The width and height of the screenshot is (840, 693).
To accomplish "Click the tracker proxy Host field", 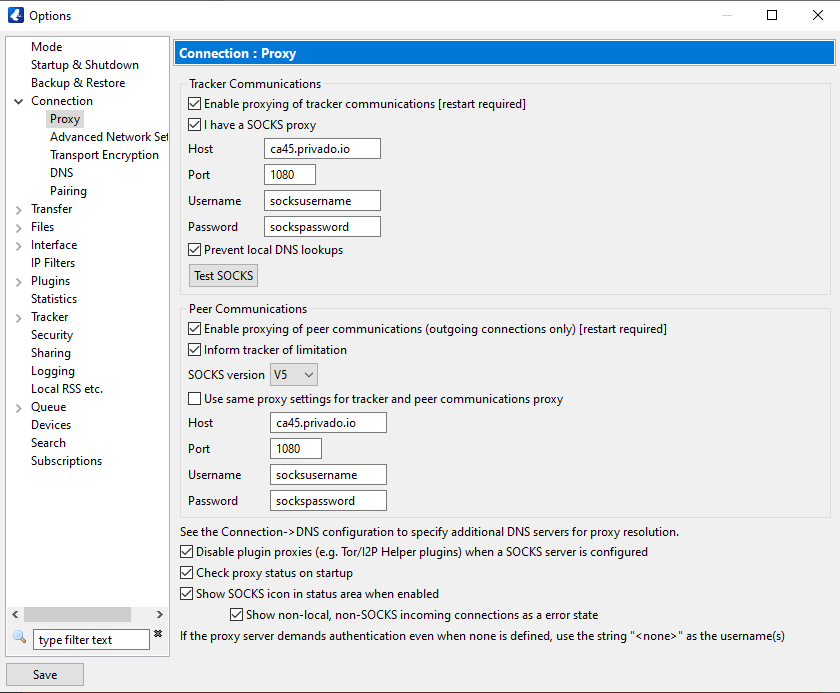I will 323,149.
